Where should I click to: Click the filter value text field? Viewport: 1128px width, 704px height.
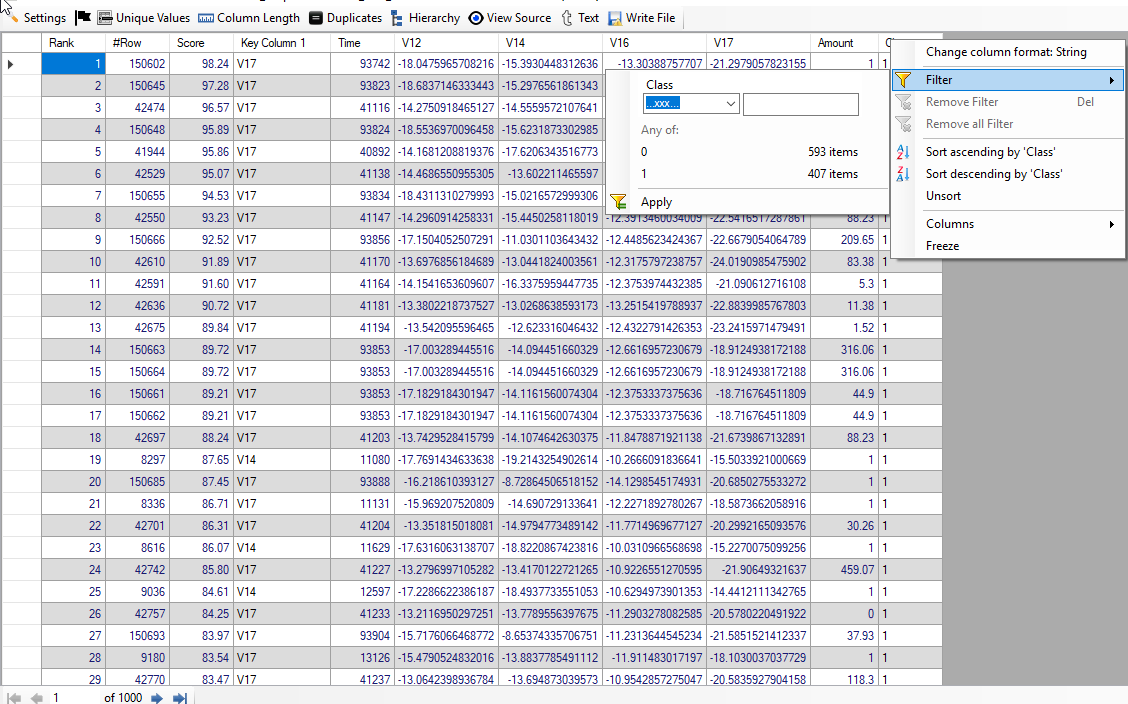click(800, 104)
